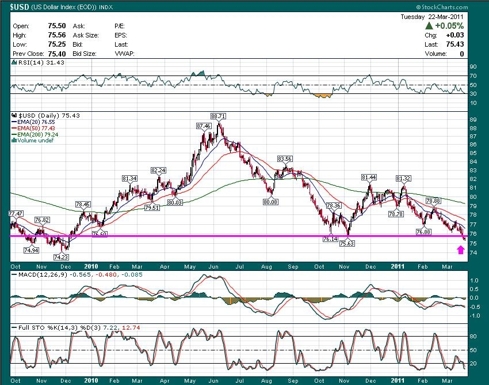Screen dimensions: 489x385
Task: Click the 82.24 late-March high label
Action: 158,170
